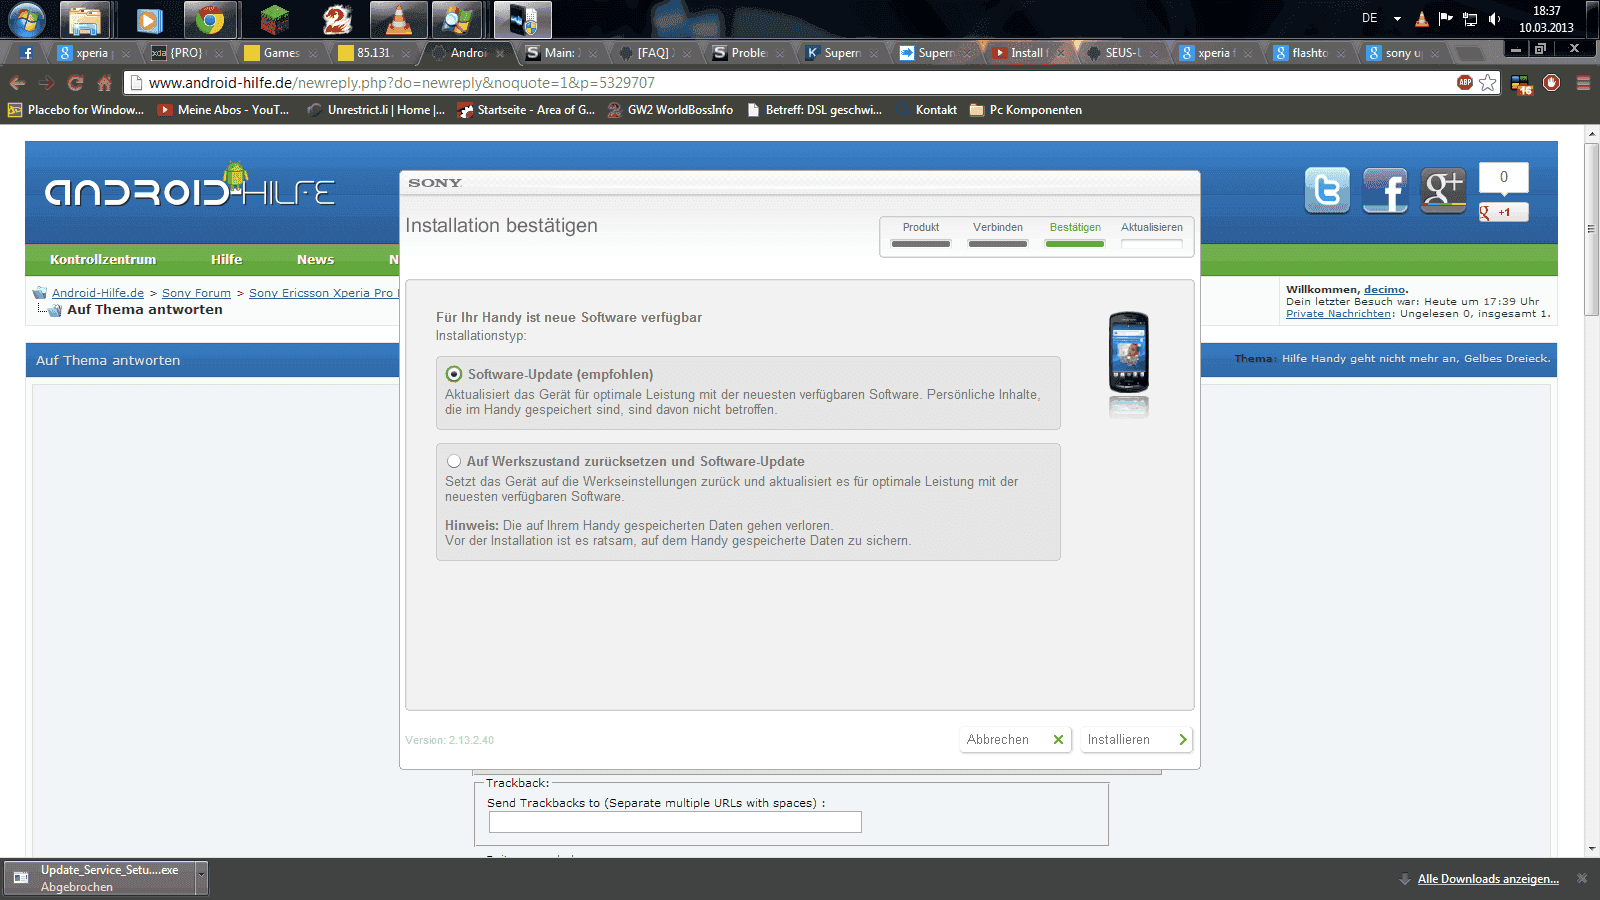Open the GW2 WorldBossInfo bookmark
Screen dimensions: 1600x900
click(x=670, y=110)
